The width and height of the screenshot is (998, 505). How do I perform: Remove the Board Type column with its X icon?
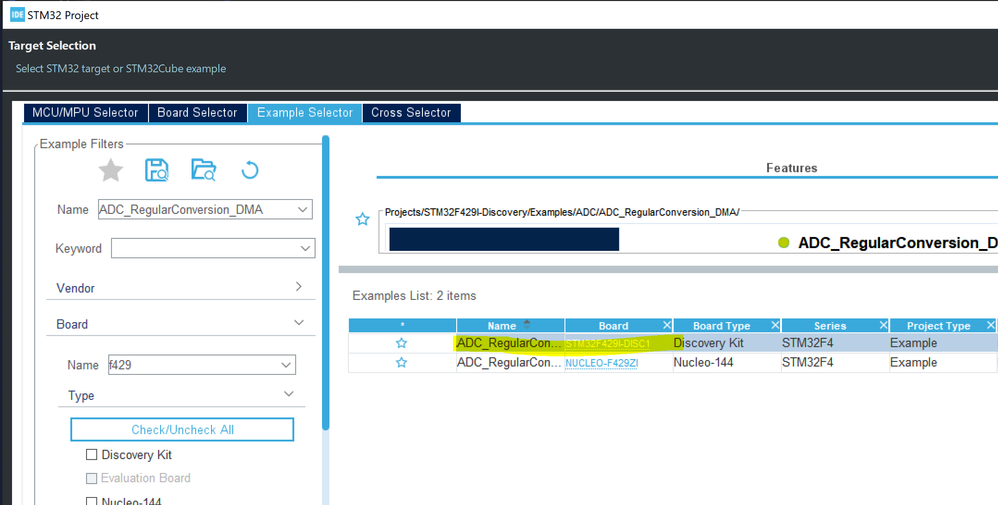(x=775, y=325)
